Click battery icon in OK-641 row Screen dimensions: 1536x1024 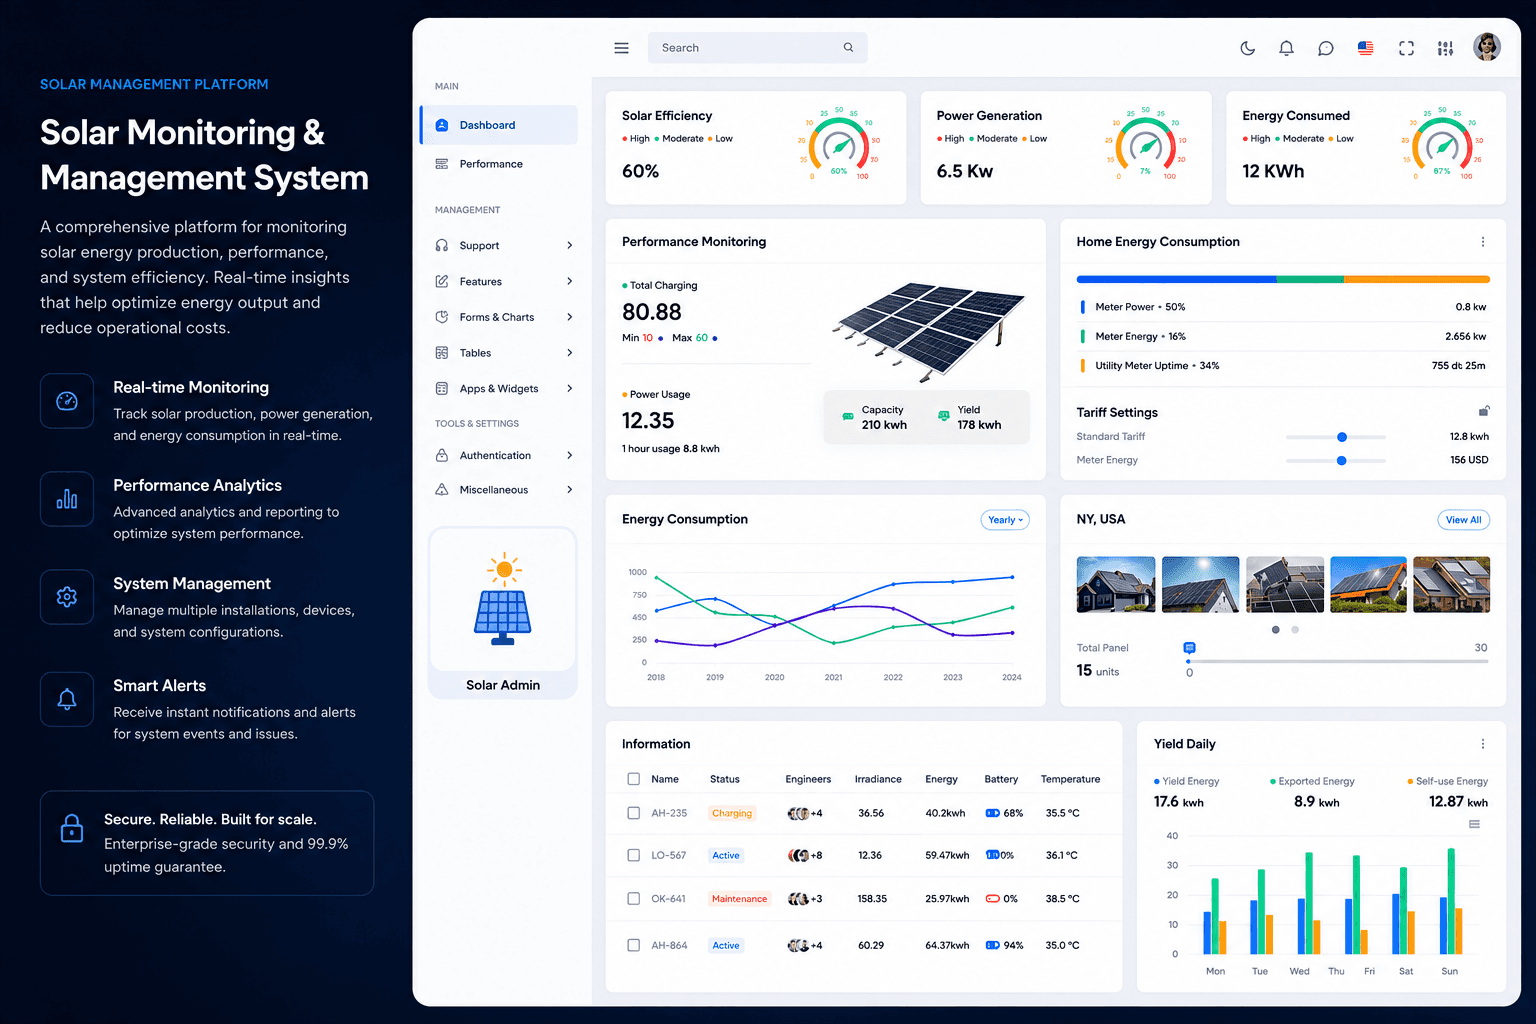[993, 898]
